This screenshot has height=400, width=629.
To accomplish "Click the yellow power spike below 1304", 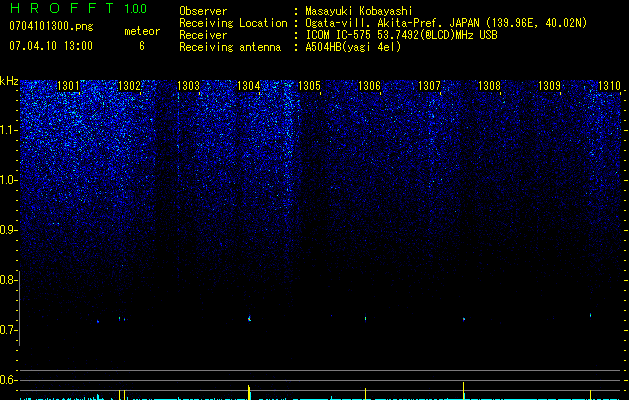I will pyautogui.click(x=249, y=392).
